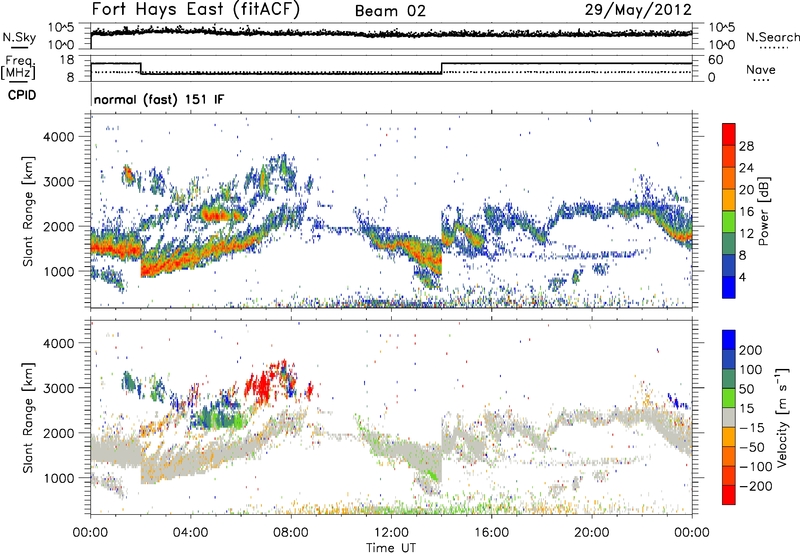Select the Power colorbar segment between 4 and 8
Screen dimensions: 800x554
(x=729, y=265)
